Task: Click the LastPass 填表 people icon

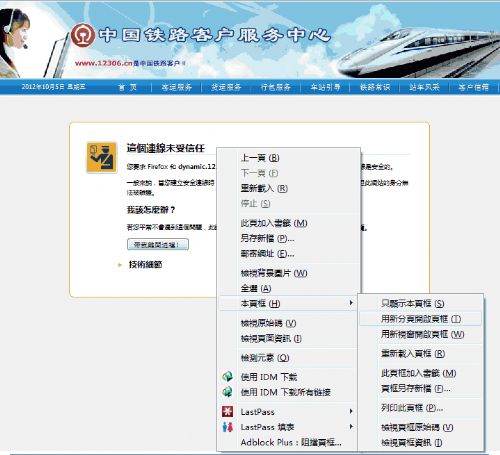Action: (227, 427)
